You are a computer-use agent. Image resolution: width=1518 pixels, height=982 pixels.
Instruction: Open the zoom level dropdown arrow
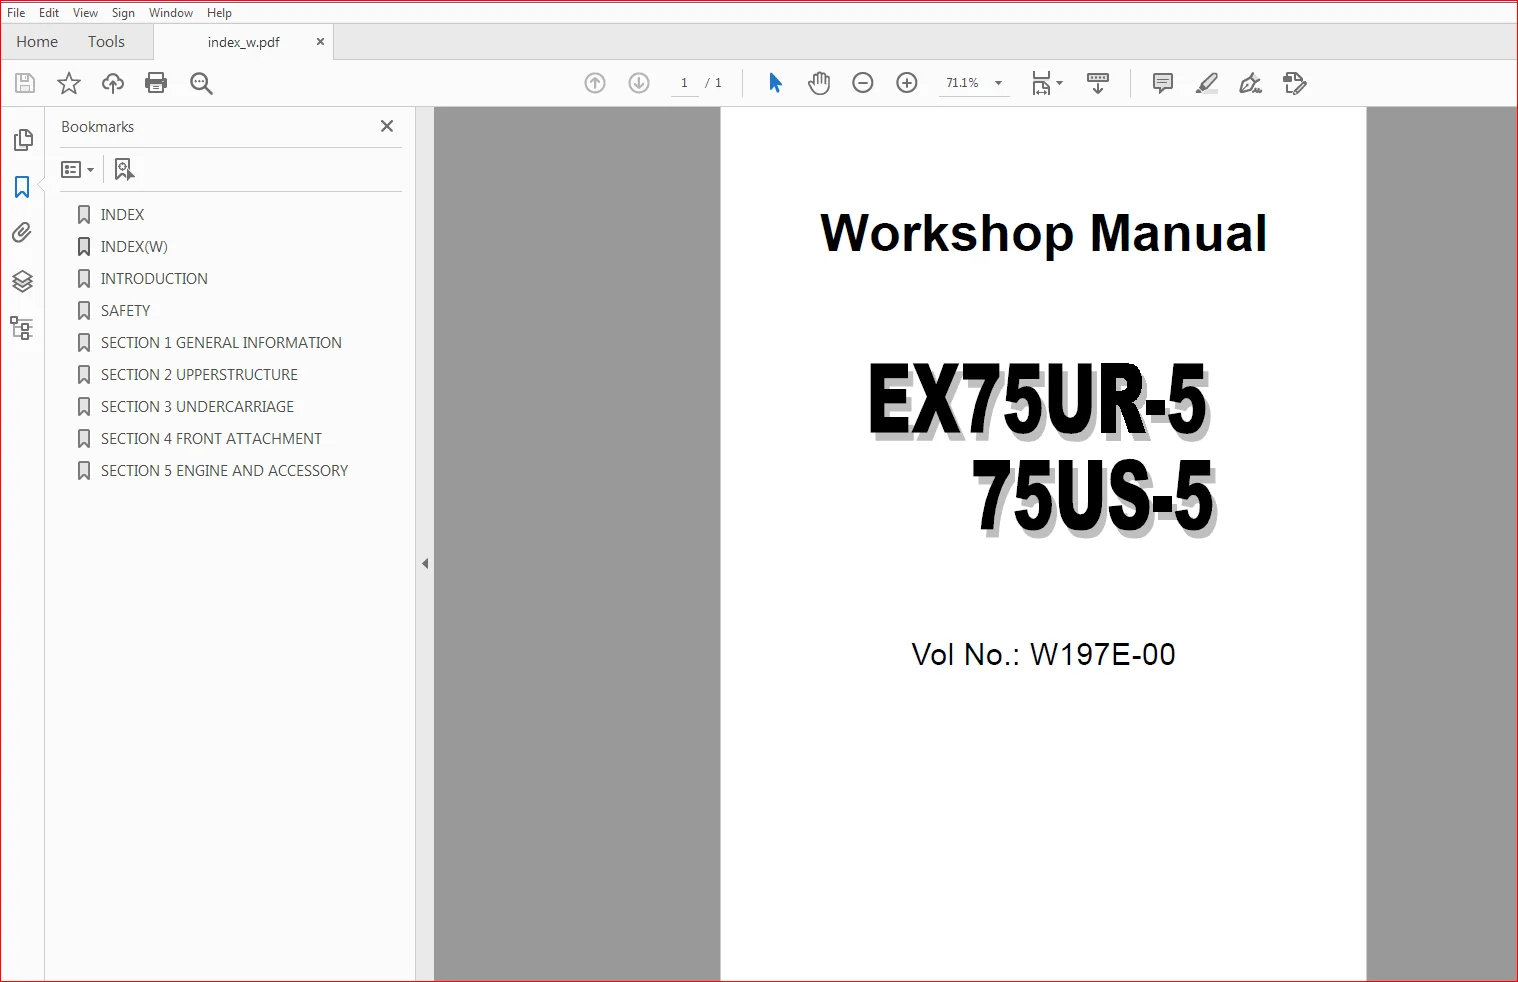[998, 83]
